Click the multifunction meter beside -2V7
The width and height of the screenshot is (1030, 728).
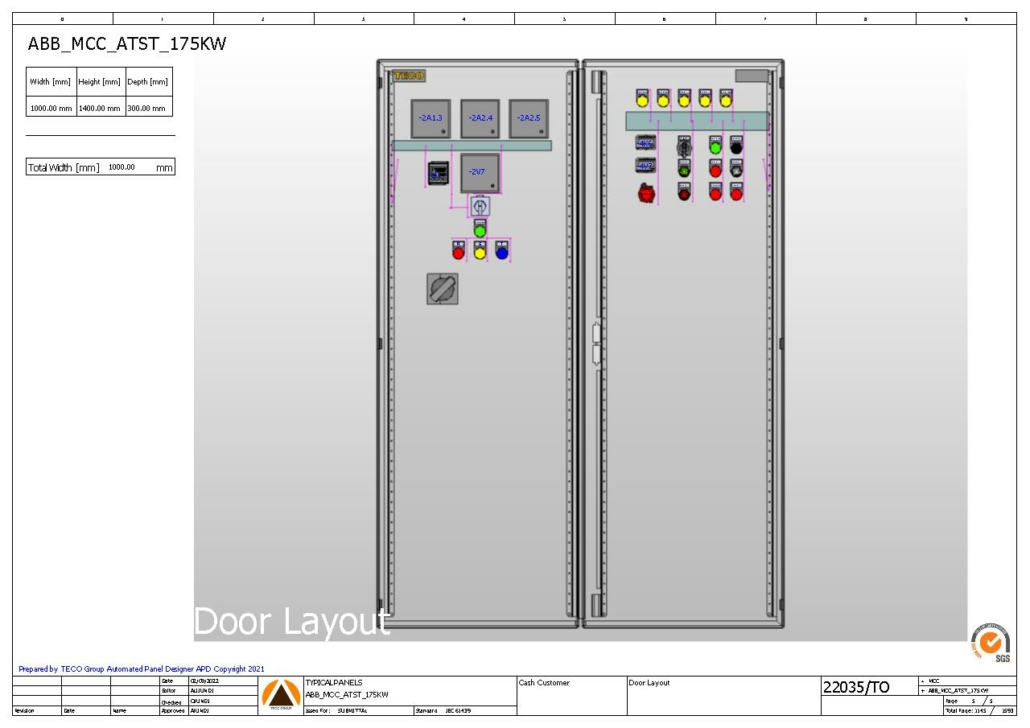tap(438, 172)
